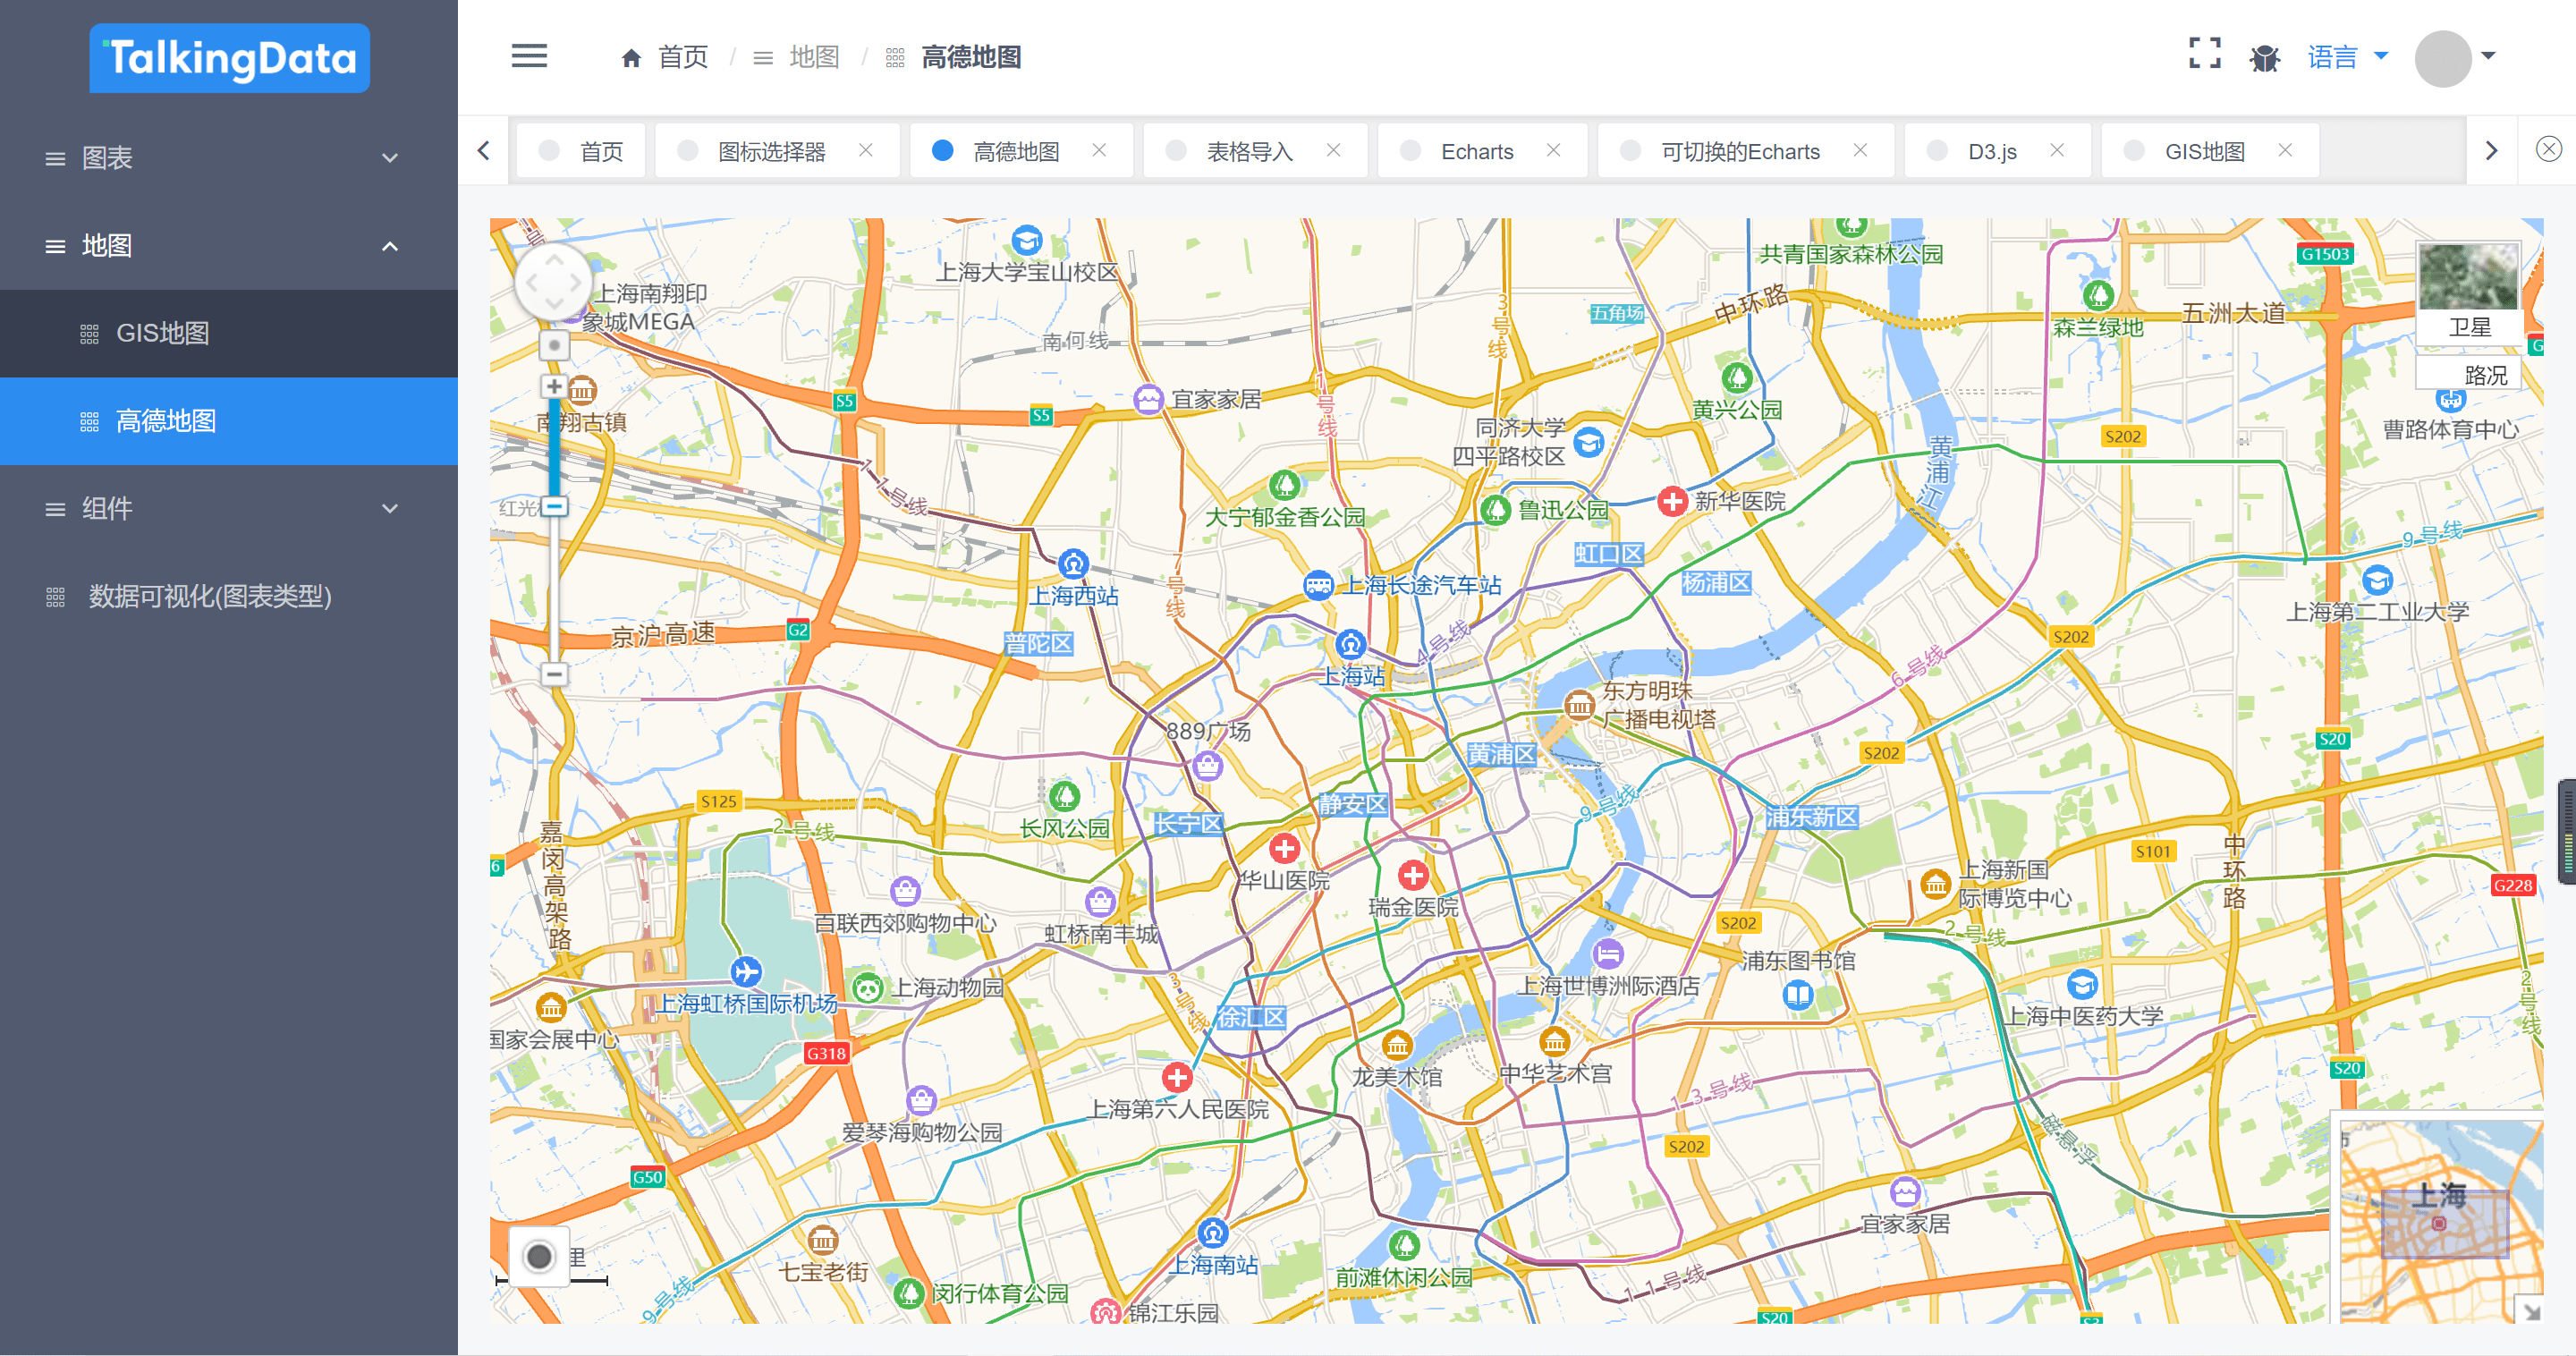
Task: Click the 新华医院 hospital marker
Action: pyautogui.click(x=1672, y=501)
